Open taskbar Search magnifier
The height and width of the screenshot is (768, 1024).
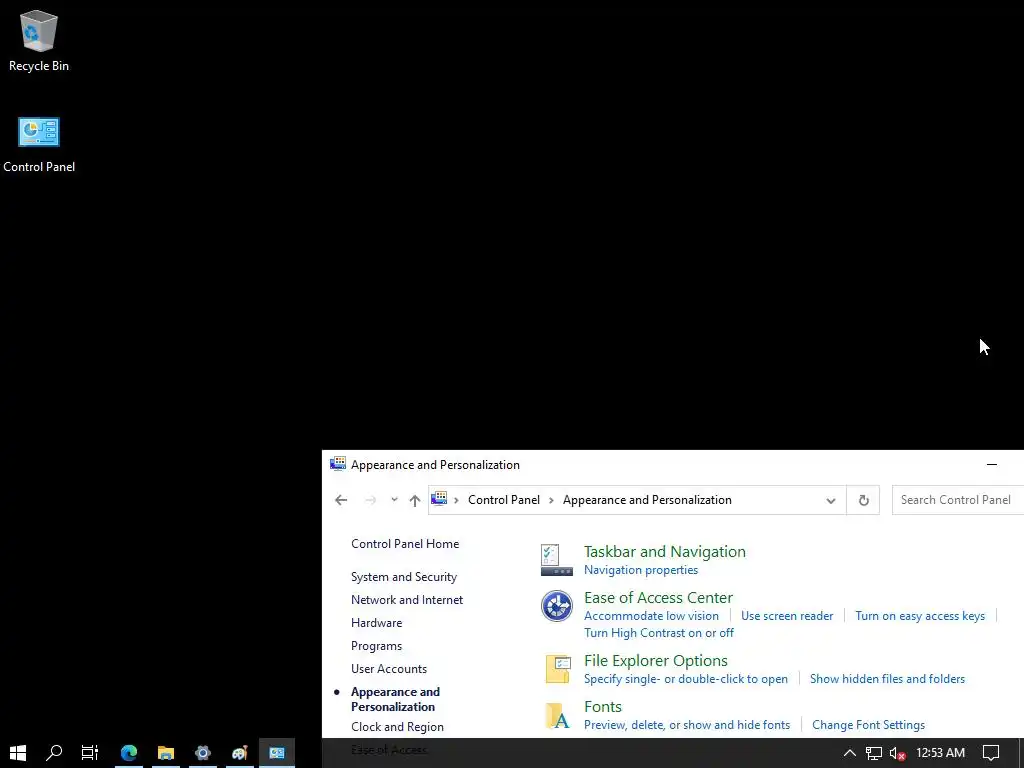point(54,753)
